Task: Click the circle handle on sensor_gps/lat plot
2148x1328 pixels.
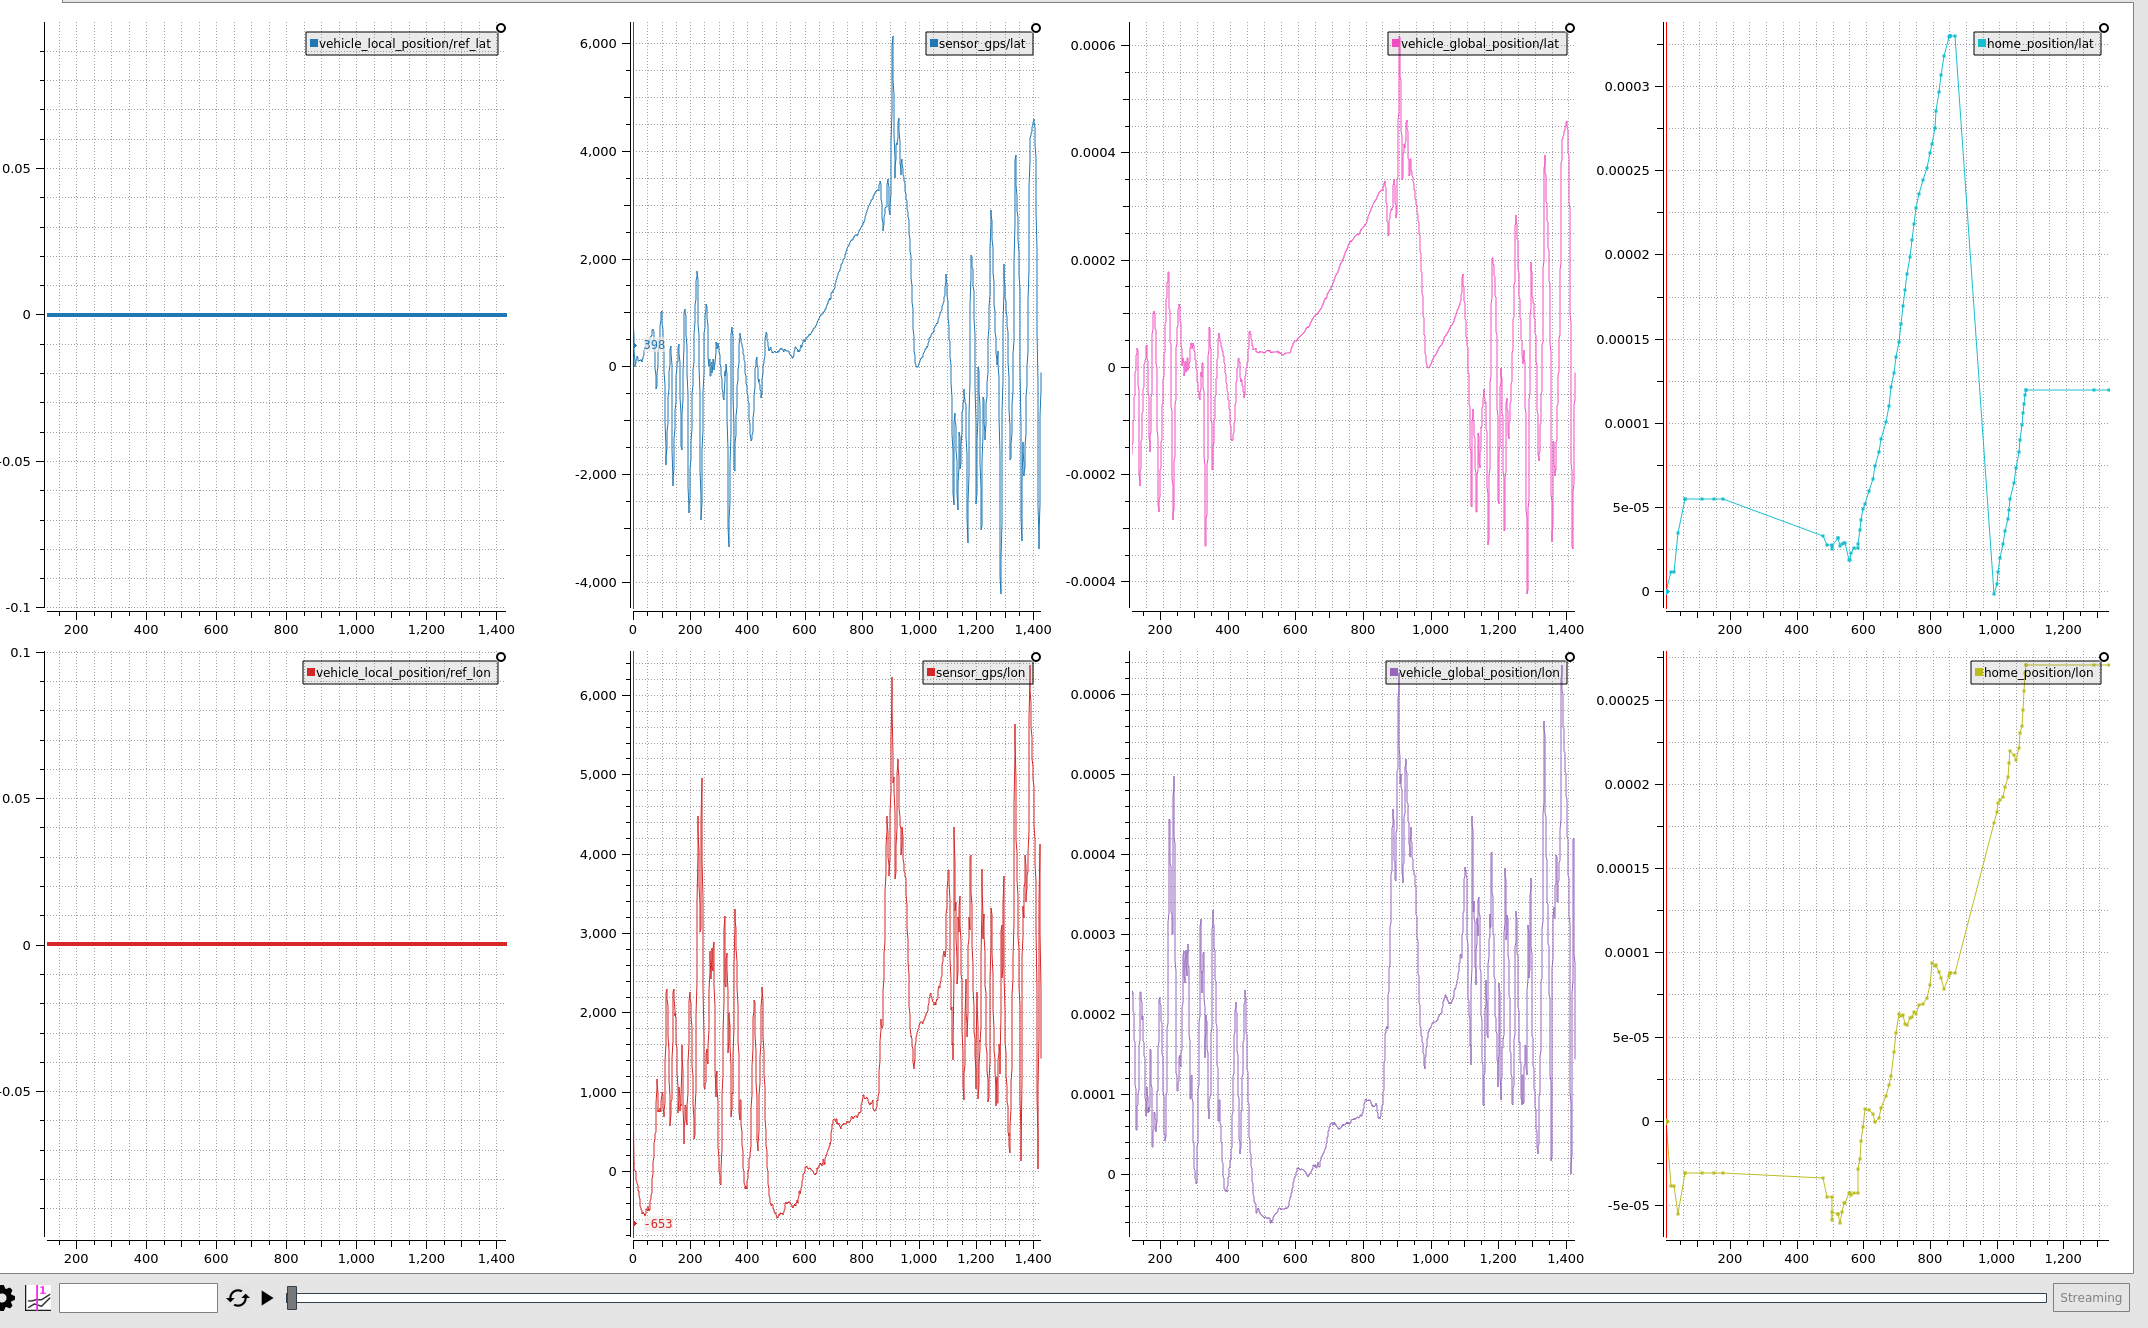Action: pyautogui.click(x=1036, y=28)
